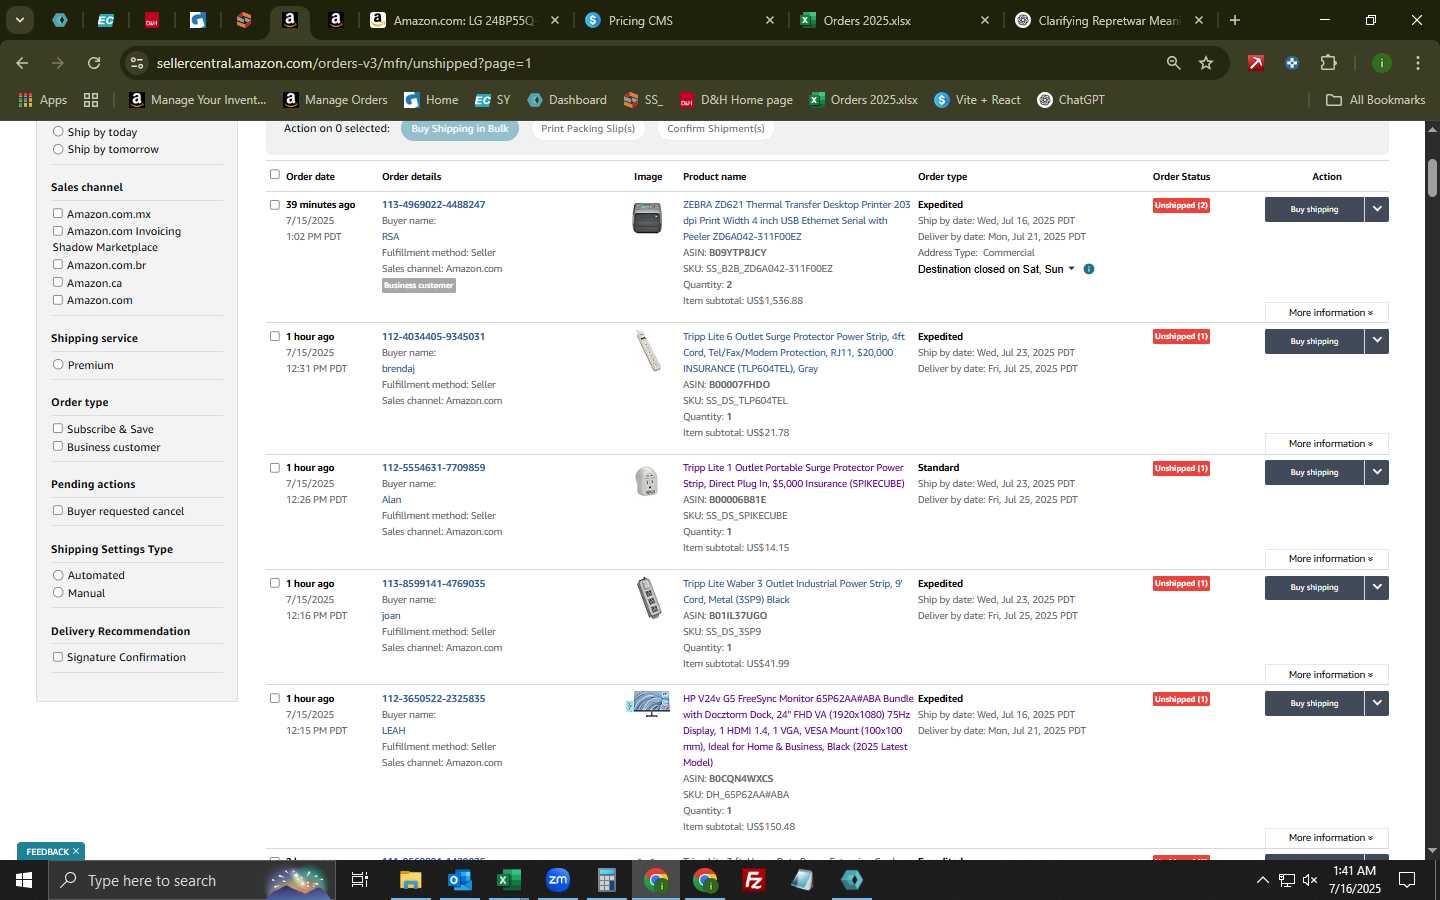Image resolution: width=1440 pixels, height=900 pixels.
Task: Open a new browser tab
Action: (1235, 20)
